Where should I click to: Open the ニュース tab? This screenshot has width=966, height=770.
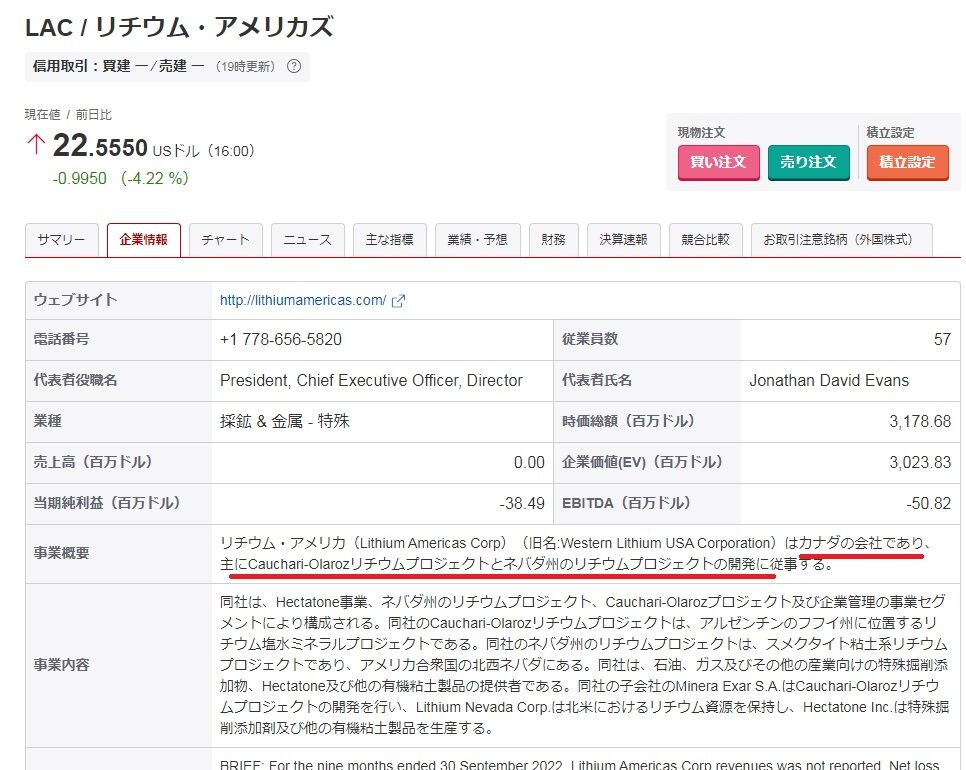[307, 240]
